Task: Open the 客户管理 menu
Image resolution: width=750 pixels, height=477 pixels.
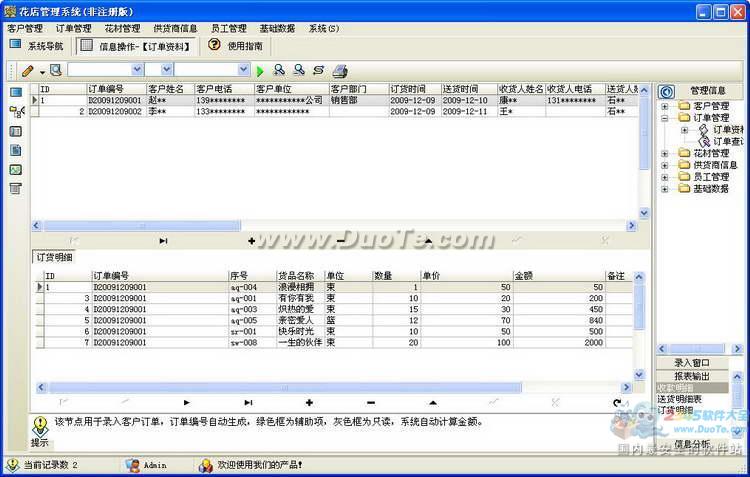Action: pyautogui.click(x=25, y=29)
